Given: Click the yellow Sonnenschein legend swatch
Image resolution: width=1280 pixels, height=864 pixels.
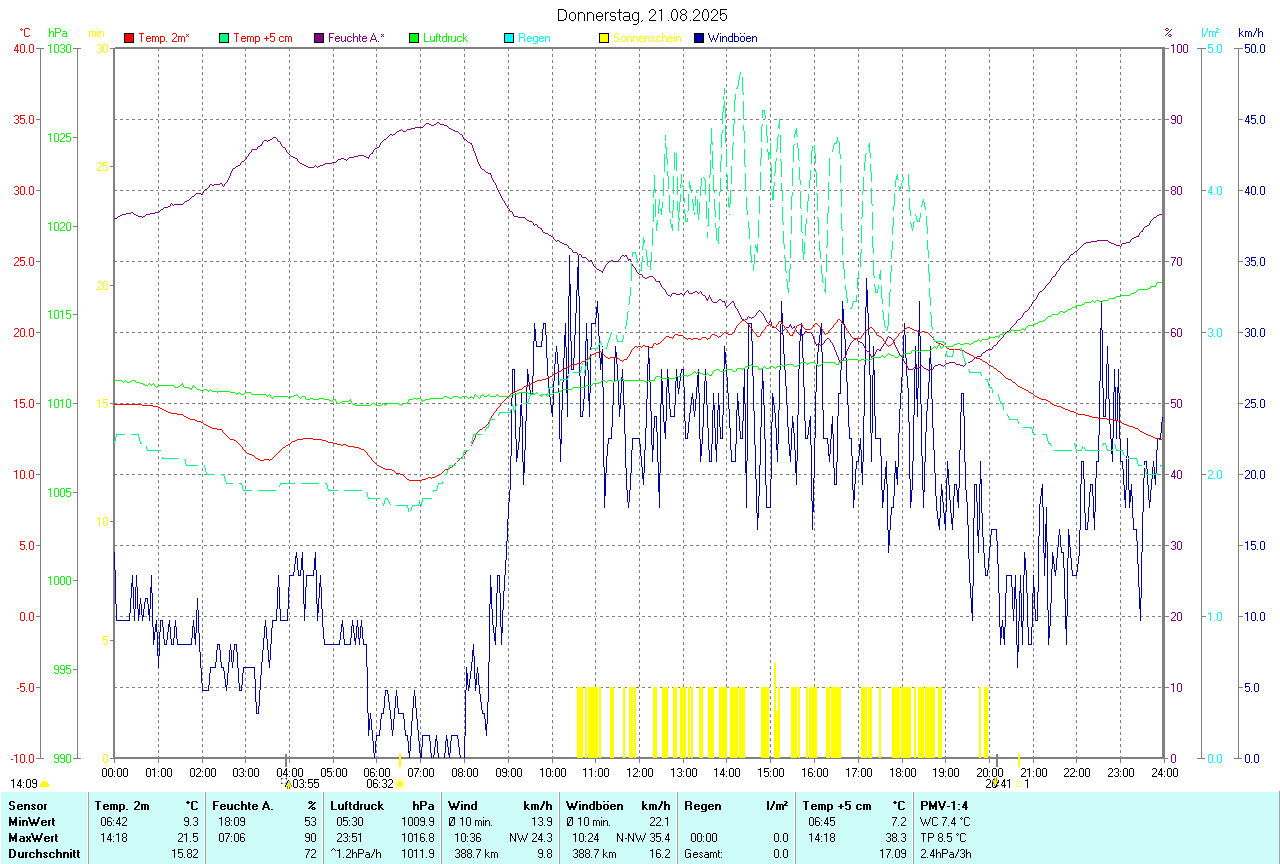Looking at the screenshot, I should click(604, 38).
